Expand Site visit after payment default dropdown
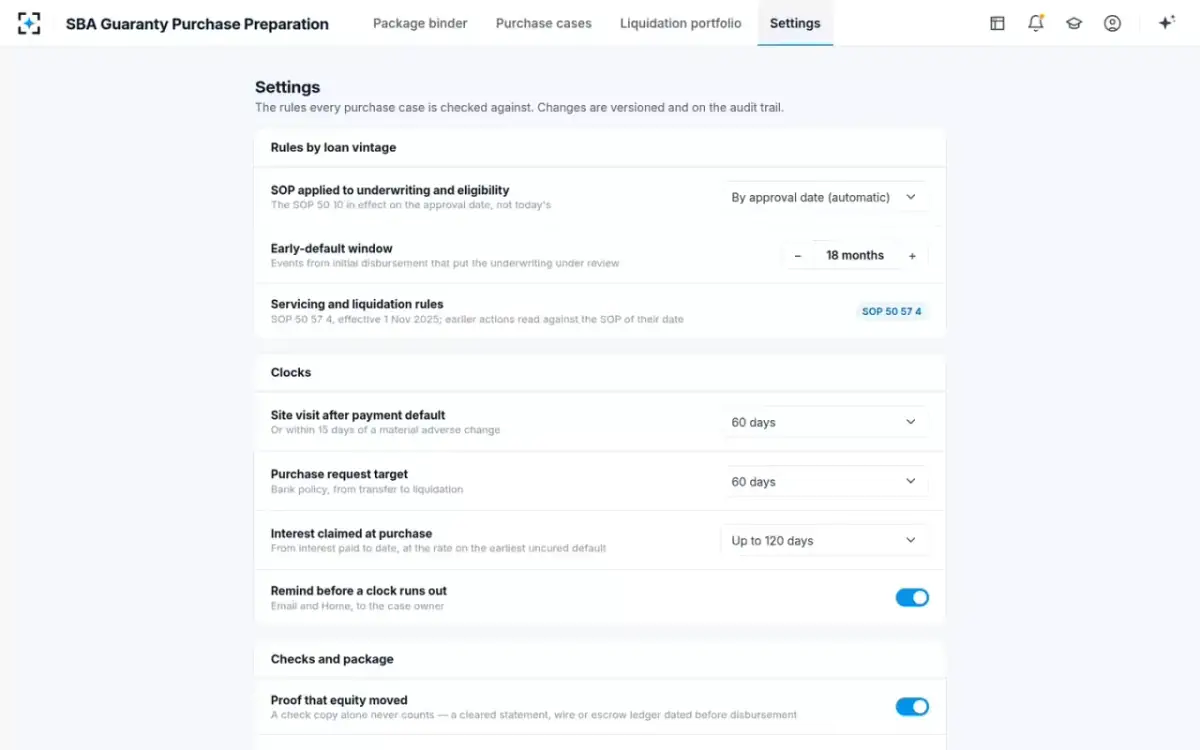1200x750 pixels. pos(825,422)
